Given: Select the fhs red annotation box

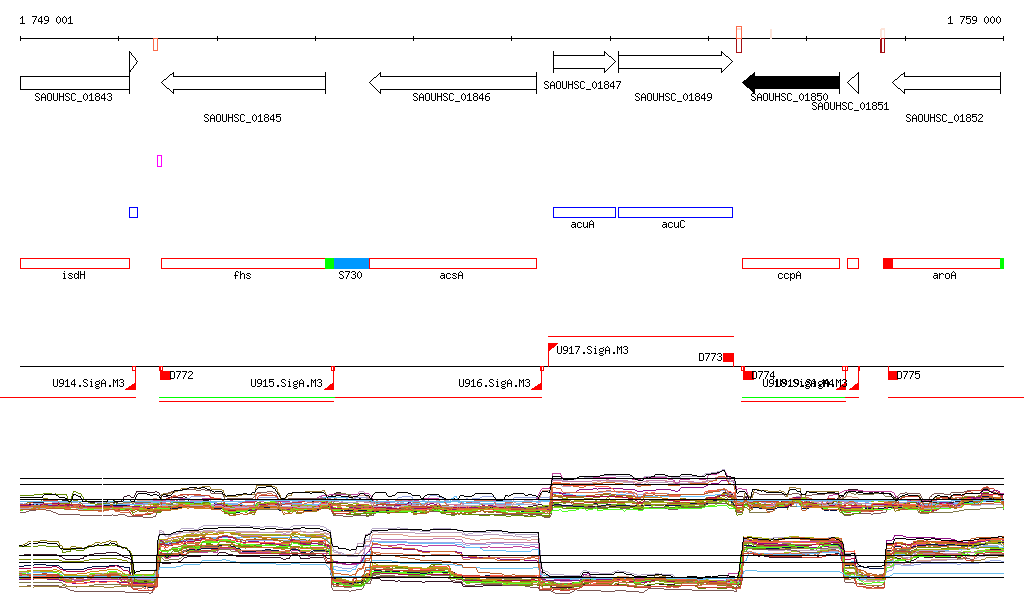Looking at the screenshot, I should [243, 263].
